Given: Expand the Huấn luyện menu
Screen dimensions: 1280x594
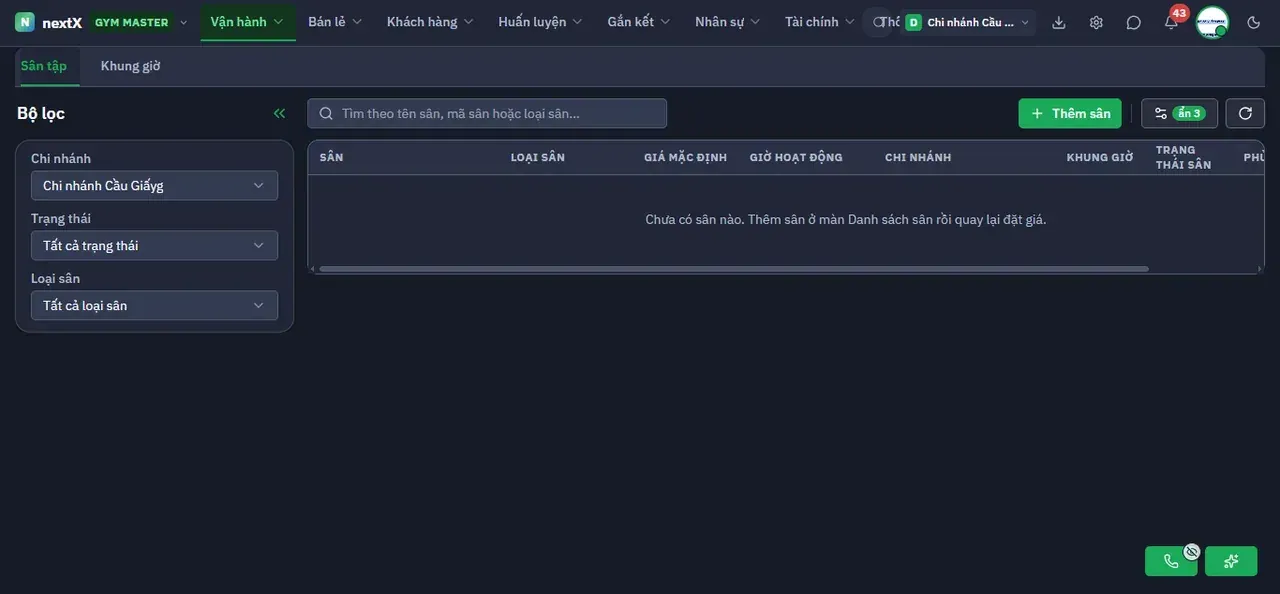Looking at the screenshot, I should [540, 22].
